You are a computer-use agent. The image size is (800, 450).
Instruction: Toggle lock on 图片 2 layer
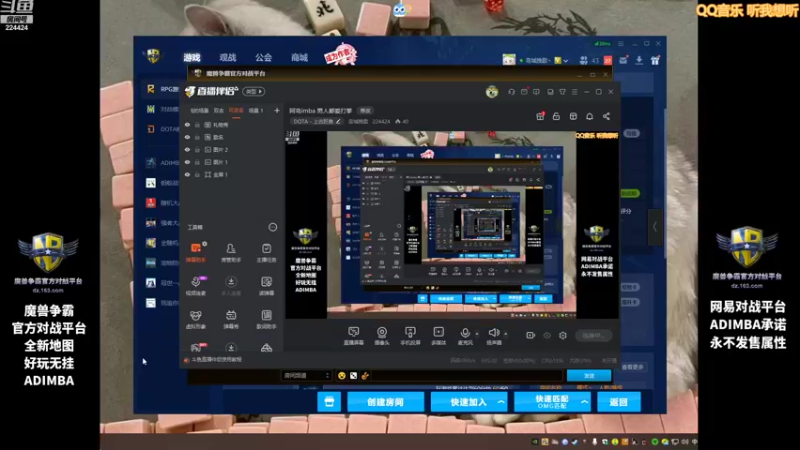(x=197, y=149)
